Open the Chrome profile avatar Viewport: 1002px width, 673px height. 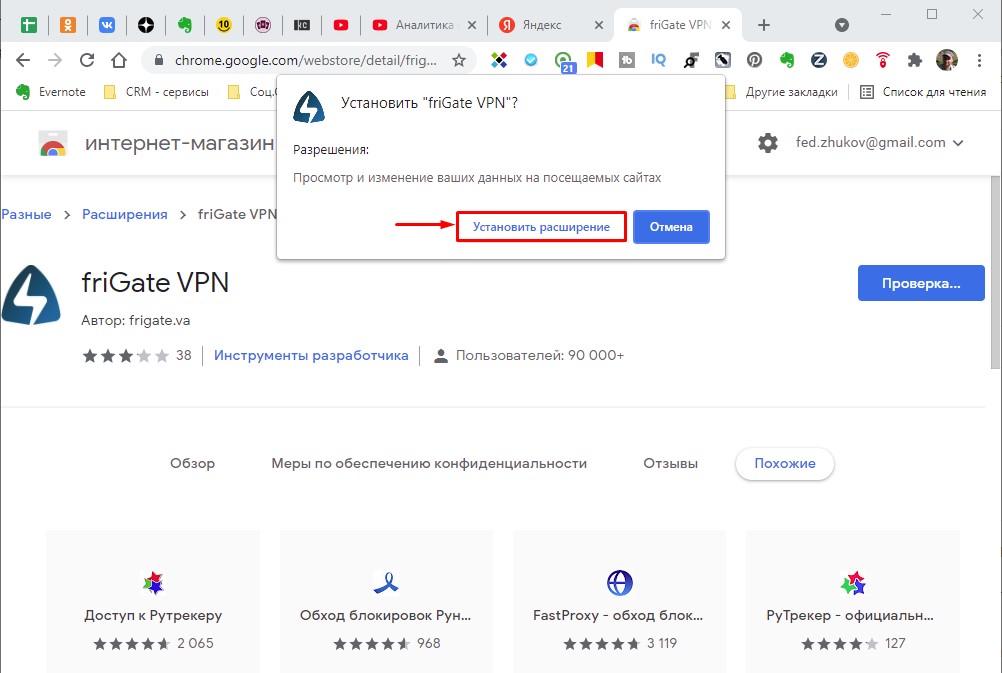pyautogui.click(x=946, y=60)
